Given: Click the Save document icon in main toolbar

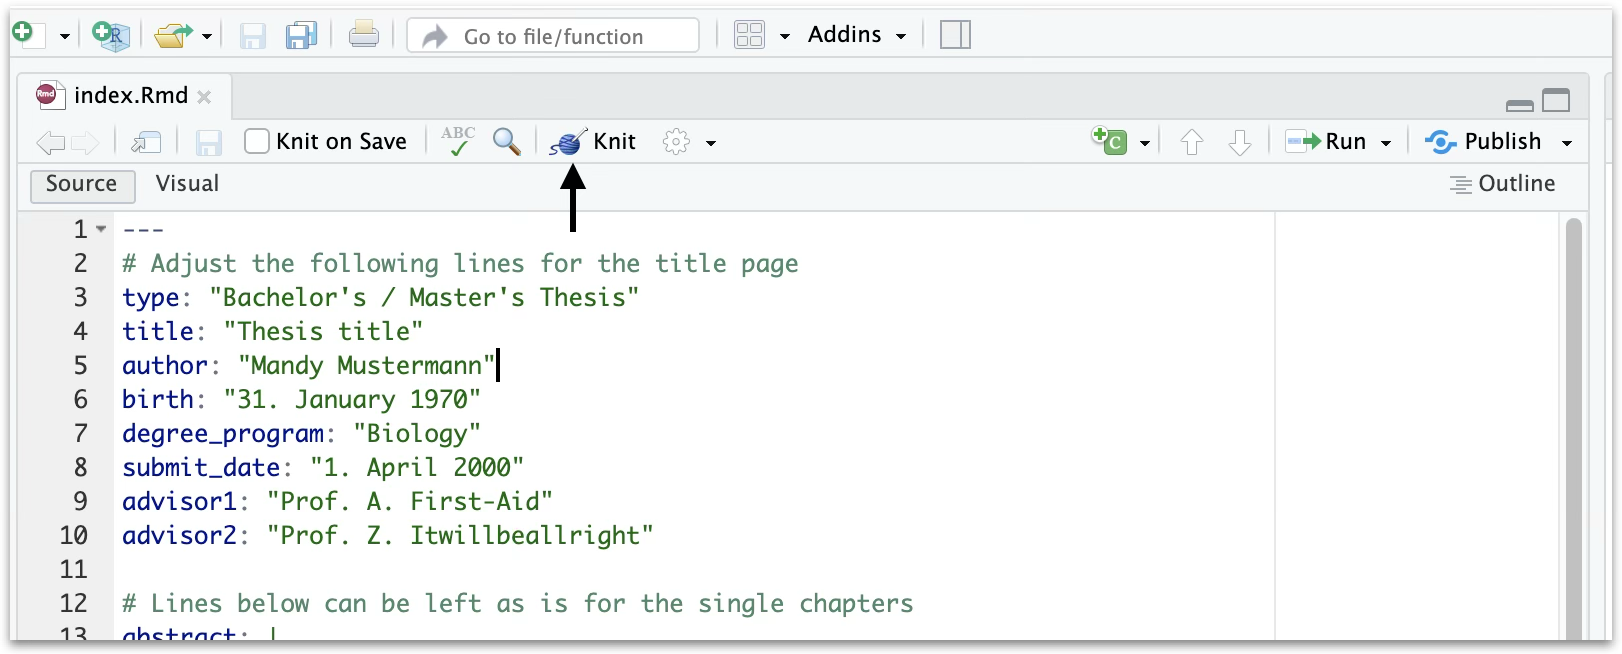Looking at the screenshot, I should (253, 36).
